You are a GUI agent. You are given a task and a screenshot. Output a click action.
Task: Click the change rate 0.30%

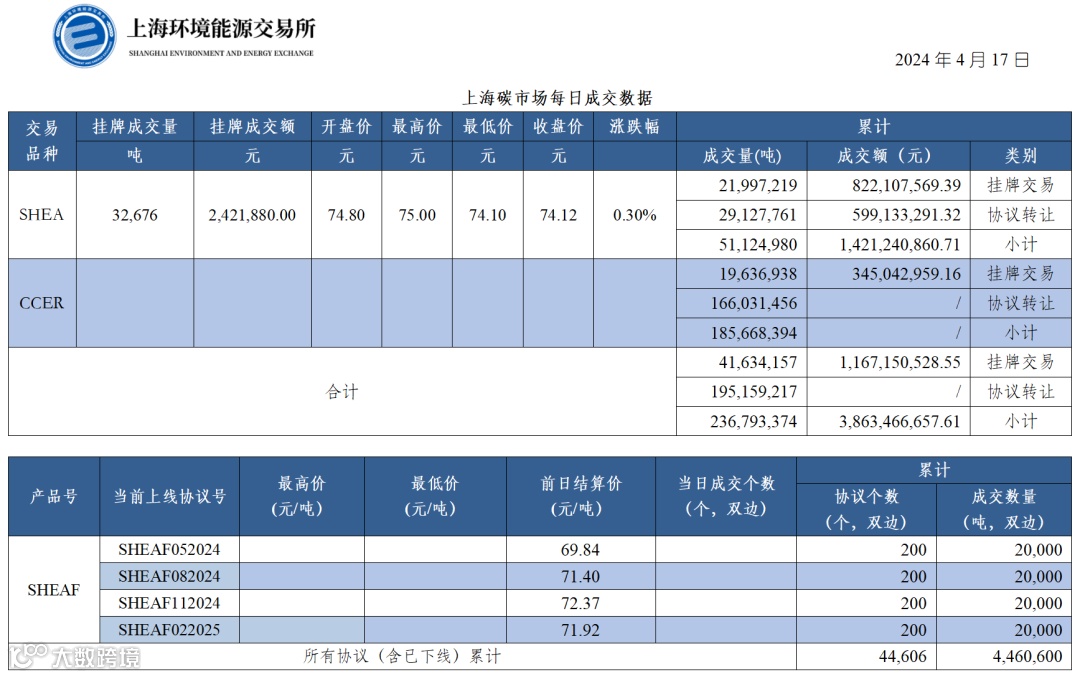(x=635, y=215)
